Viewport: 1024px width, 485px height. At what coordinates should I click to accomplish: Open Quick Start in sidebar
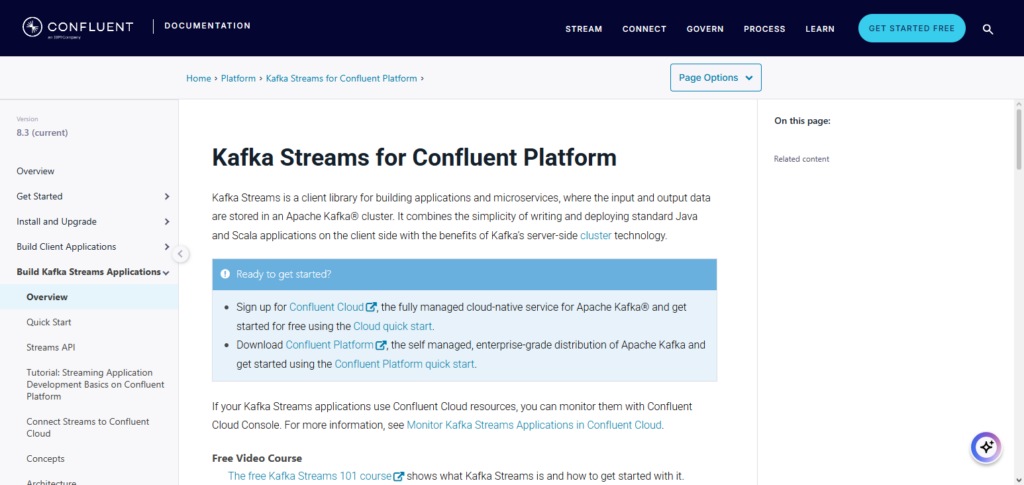coord(49,322)
